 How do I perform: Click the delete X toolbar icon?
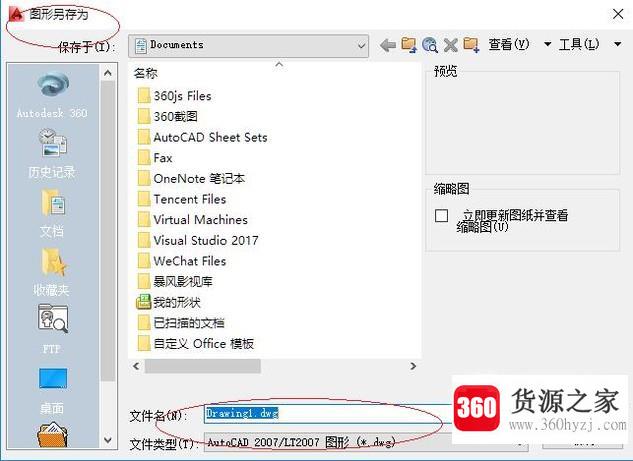pos(451,45)
